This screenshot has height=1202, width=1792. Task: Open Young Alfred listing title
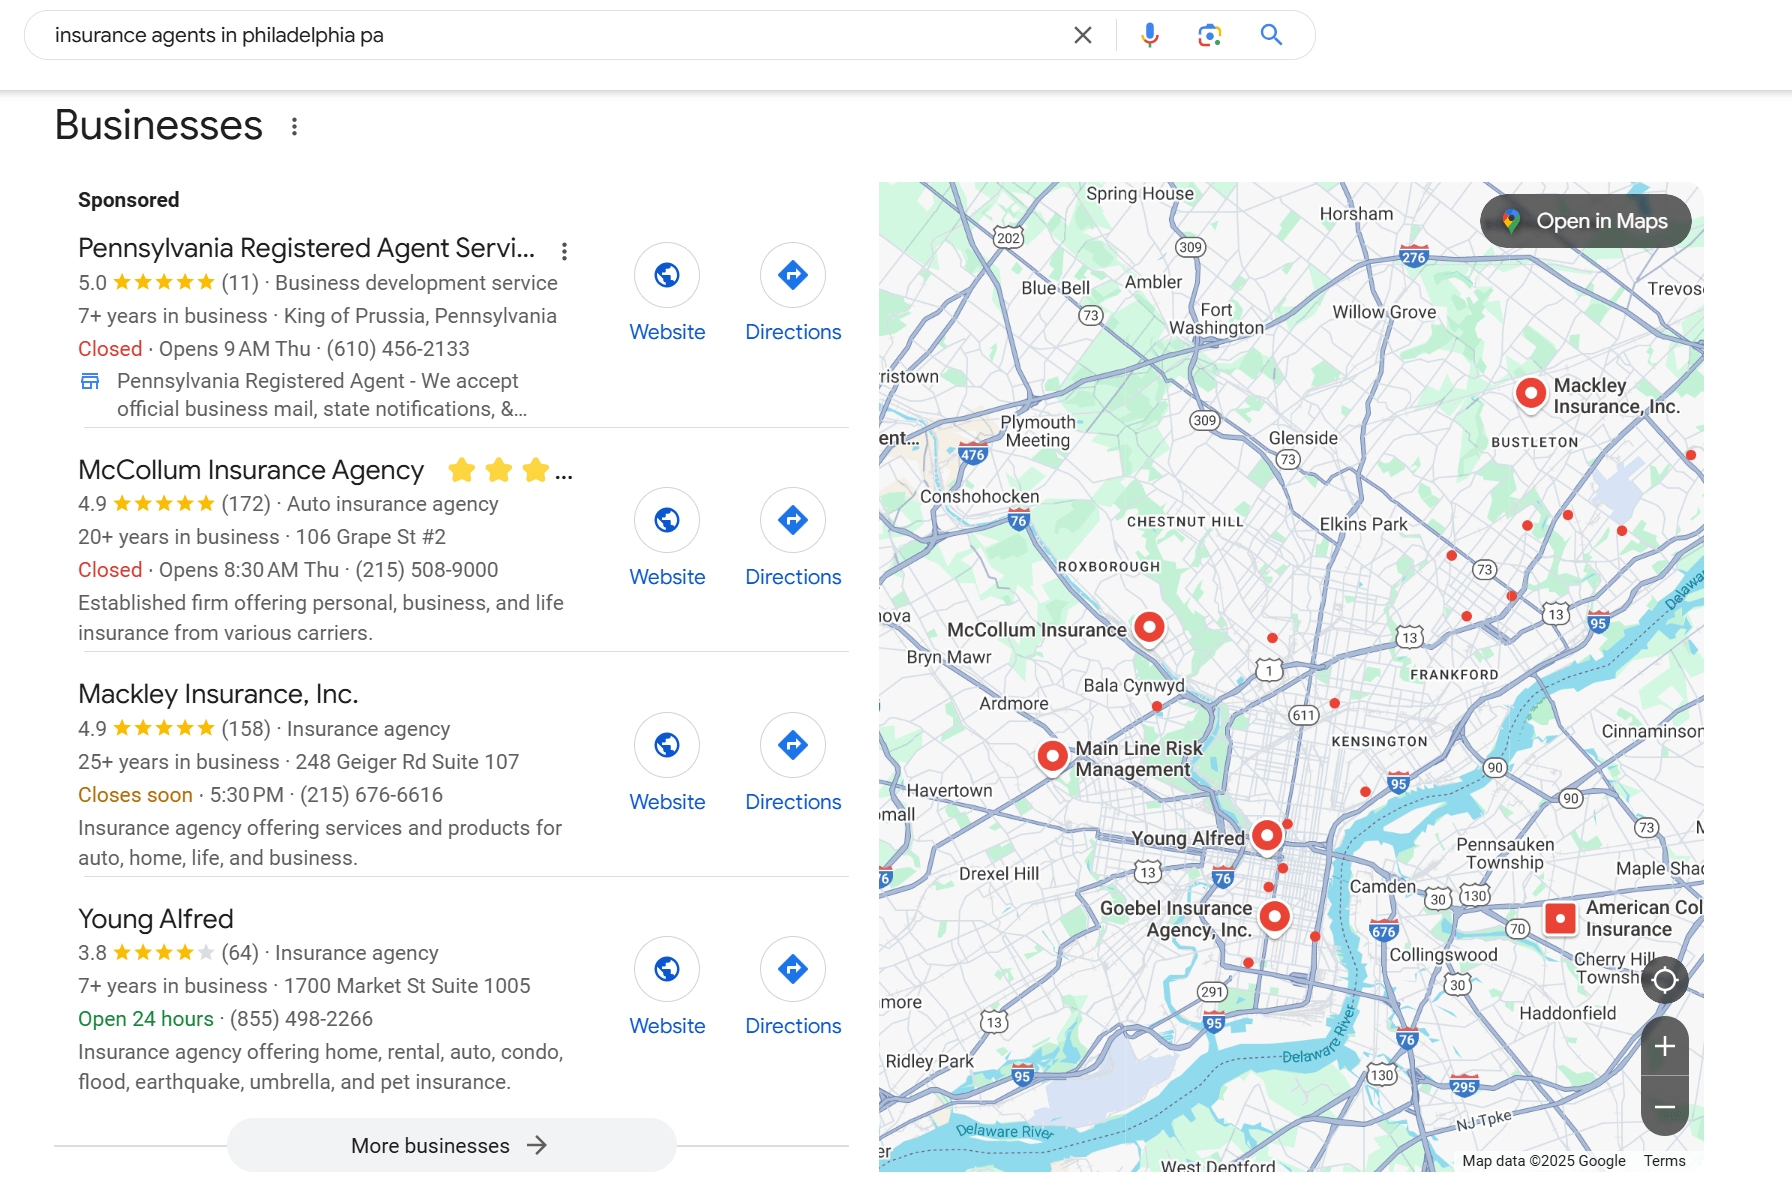pos(156,919)
